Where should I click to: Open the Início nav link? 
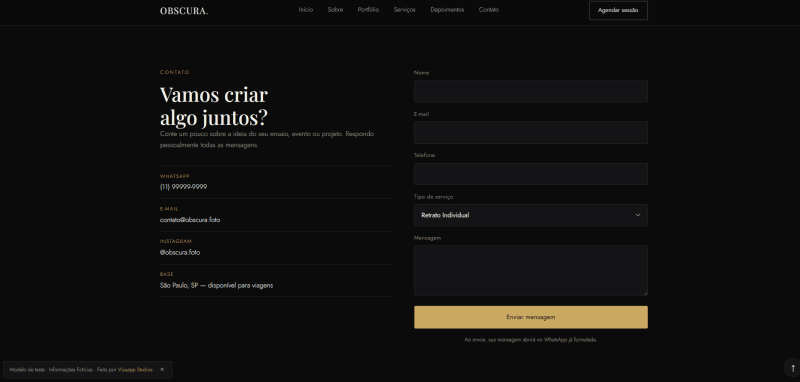306,10
